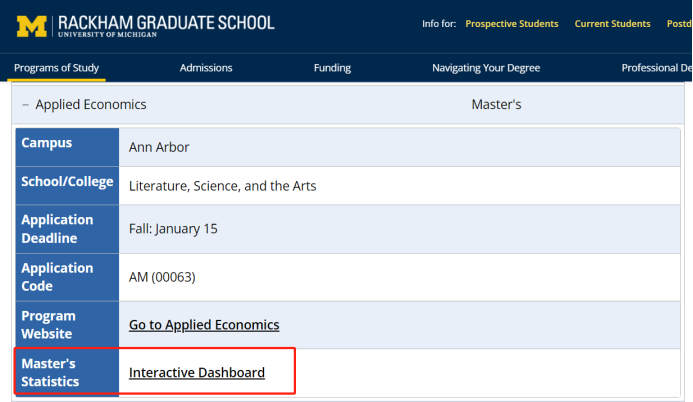The height and width of the screenshot is (402, 693).
Task: Click the Info for: label
Action: [x=439, y=24]
